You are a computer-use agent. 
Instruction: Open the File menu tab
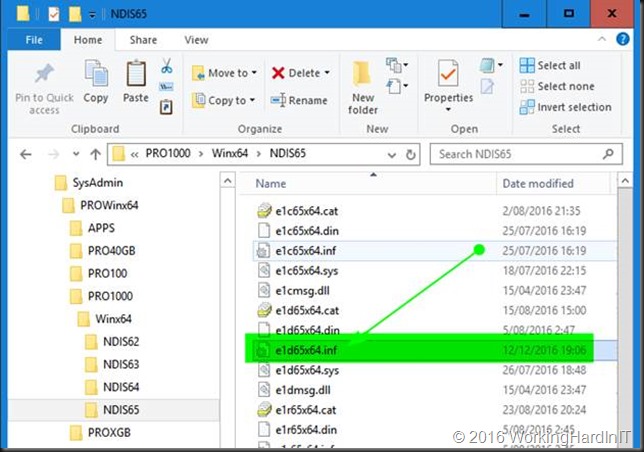pos(34,40)
